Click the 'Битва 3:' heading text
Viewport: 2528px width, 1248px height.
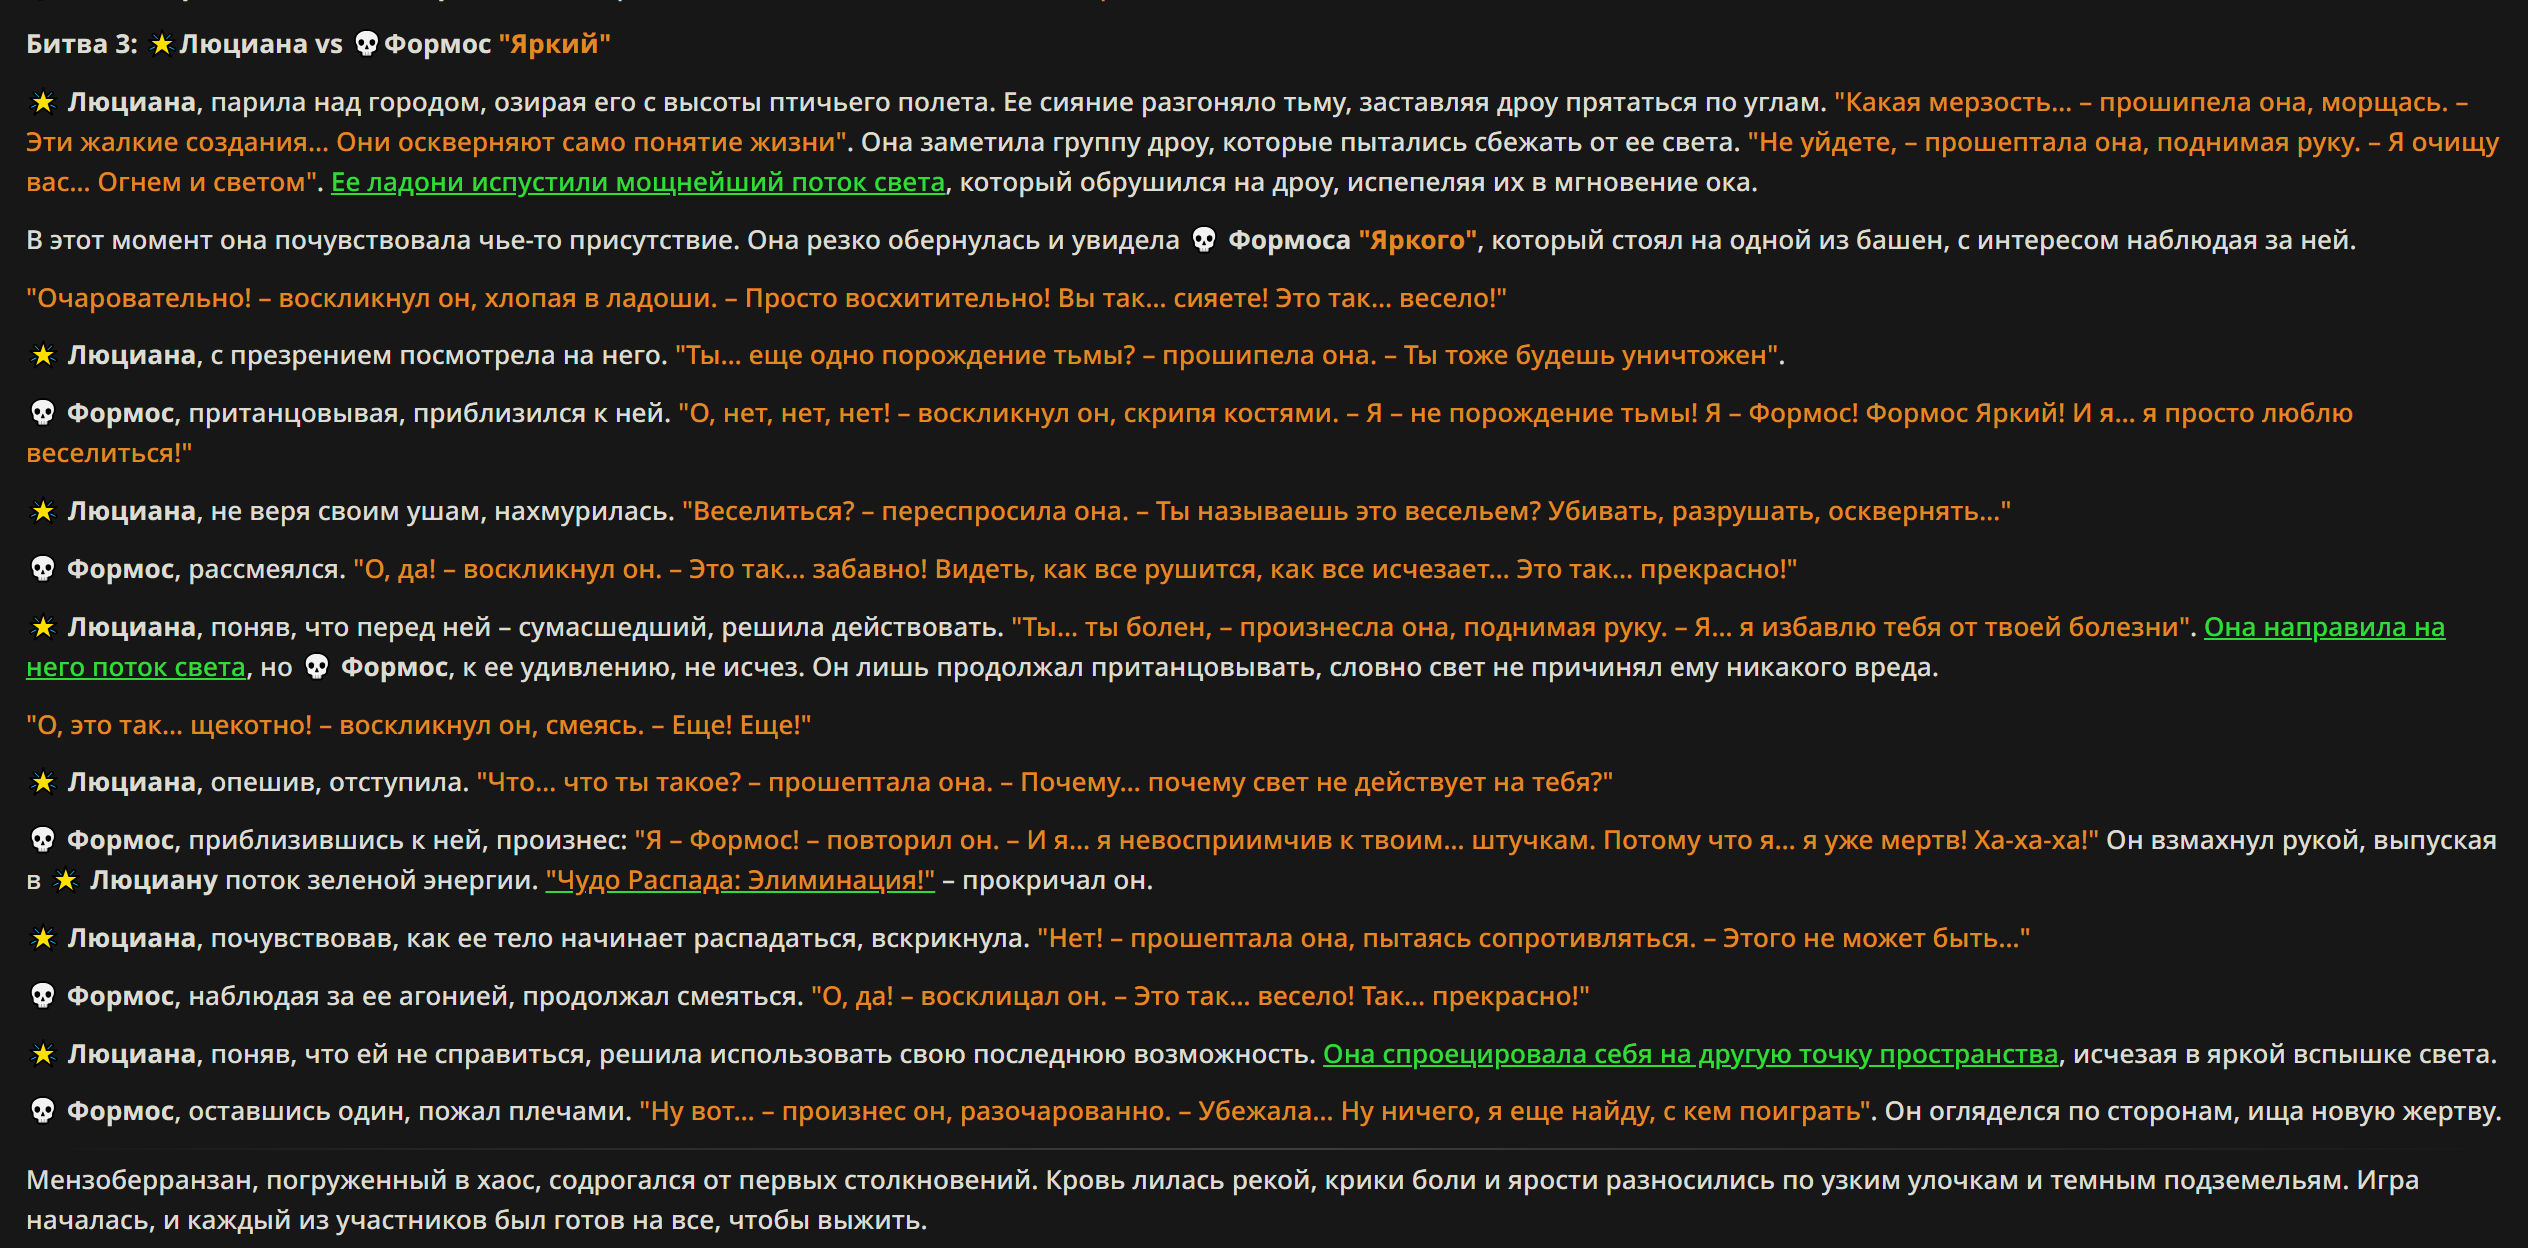(x=82, y=44)
